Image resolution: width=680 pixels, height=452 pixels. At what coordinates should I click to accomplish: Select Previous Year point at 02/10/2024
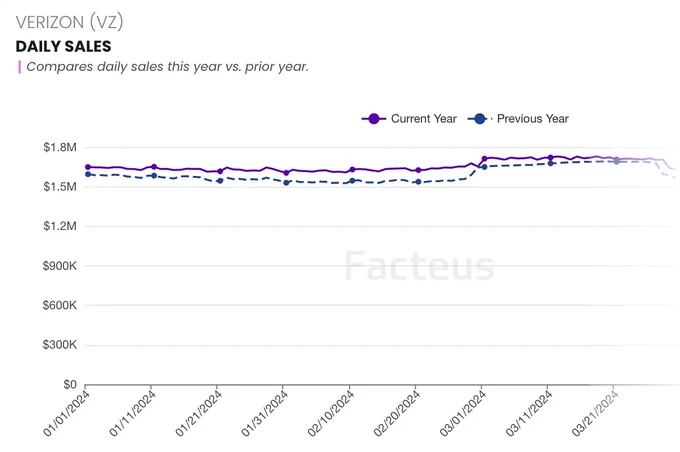353,180
